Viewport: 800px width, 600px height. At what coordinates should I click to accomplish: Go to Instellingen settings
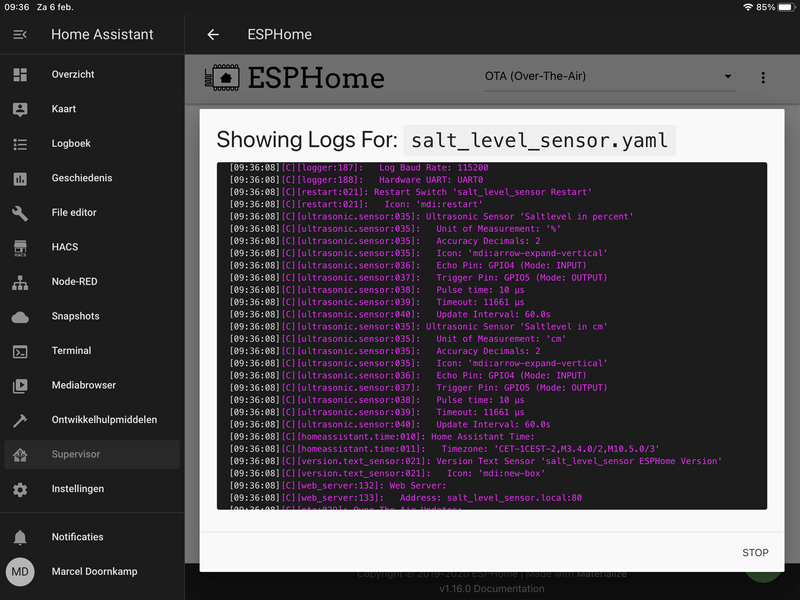pos(78,489)
